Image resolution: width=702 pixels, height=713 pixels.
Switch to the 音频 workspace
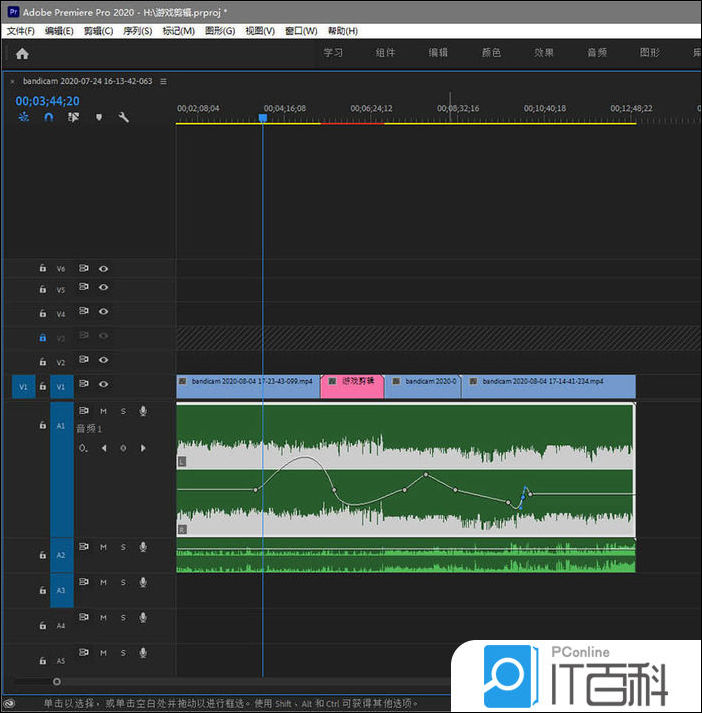click(596, 53)
